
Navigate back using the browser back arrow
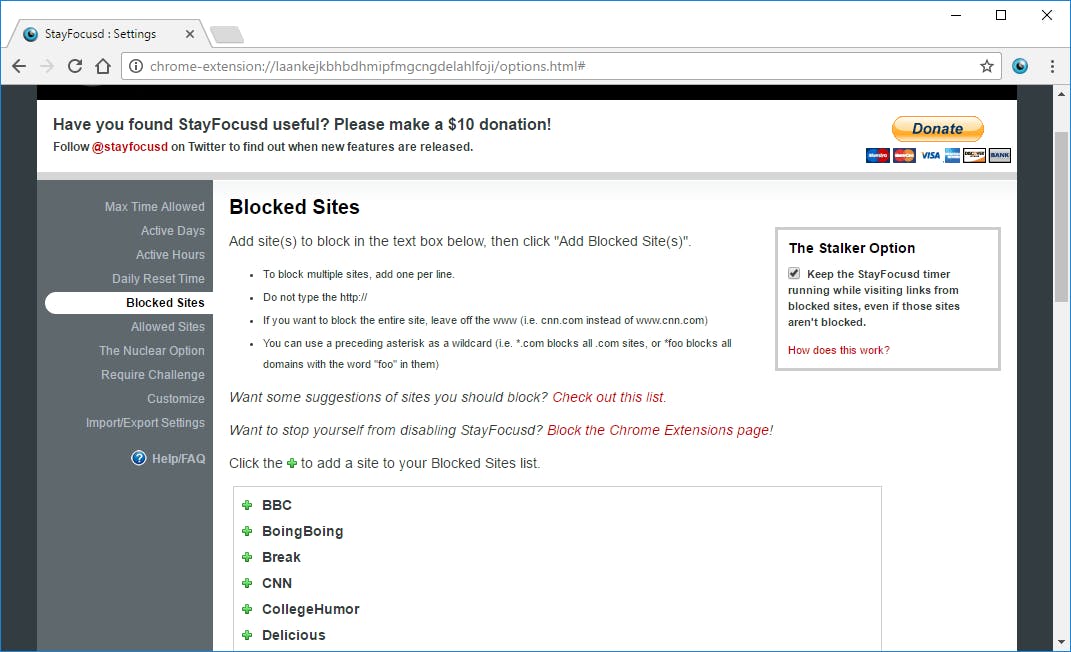click(19, 66)
